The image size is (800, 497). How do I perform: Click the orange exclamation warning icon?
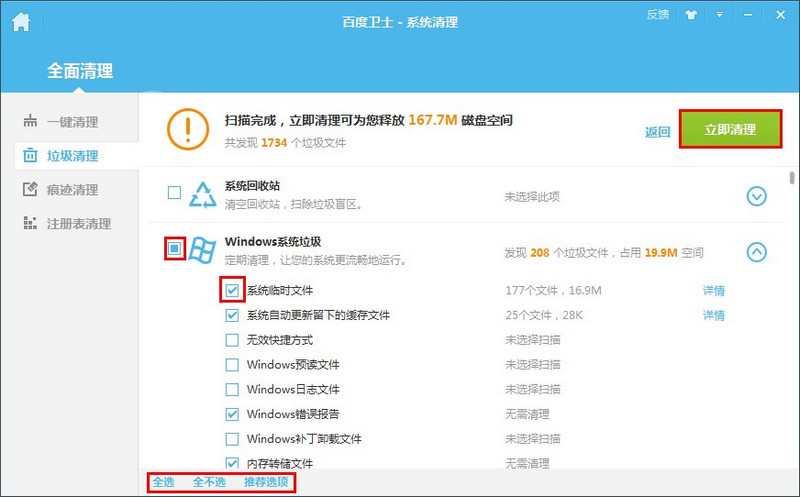(188, 129)
